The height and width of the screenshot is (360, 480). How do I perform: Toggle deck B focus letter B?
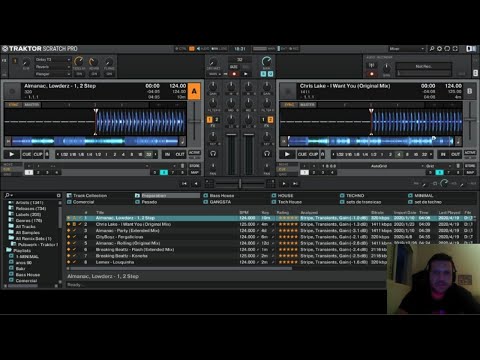point(470,91)
